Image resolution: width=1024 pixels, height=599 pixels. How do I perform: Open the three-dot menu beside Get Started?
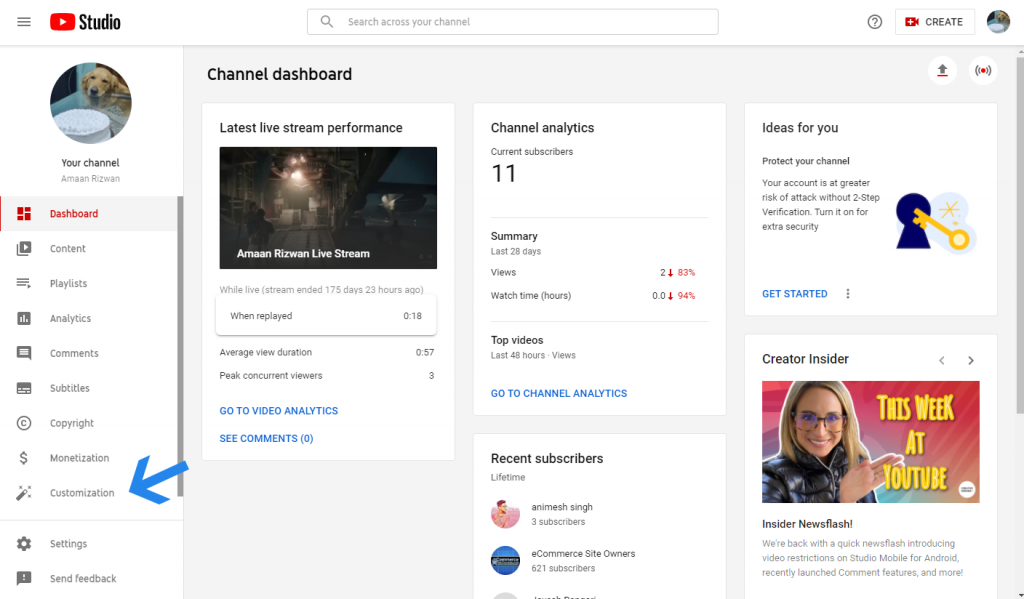(x=848, y=294)
